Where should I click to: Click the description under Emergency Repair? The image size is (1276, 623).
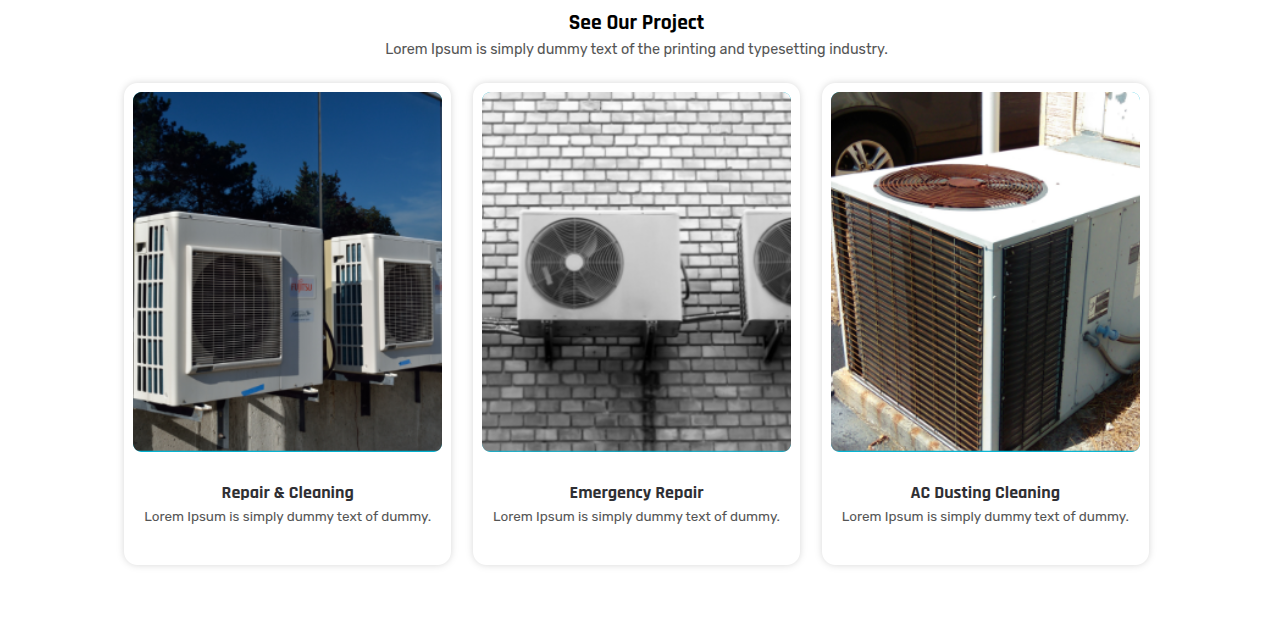(636, 517)
